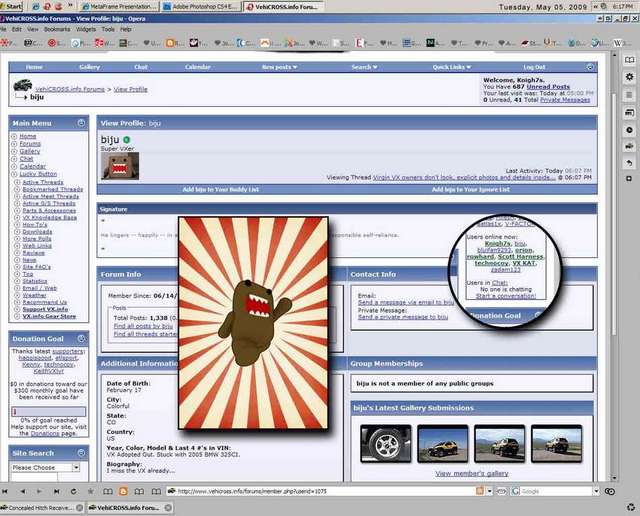The height and width of the screenshot is (516, 640).
Task: Collapse the Donation Goal panel
Action: pos(81,338)
